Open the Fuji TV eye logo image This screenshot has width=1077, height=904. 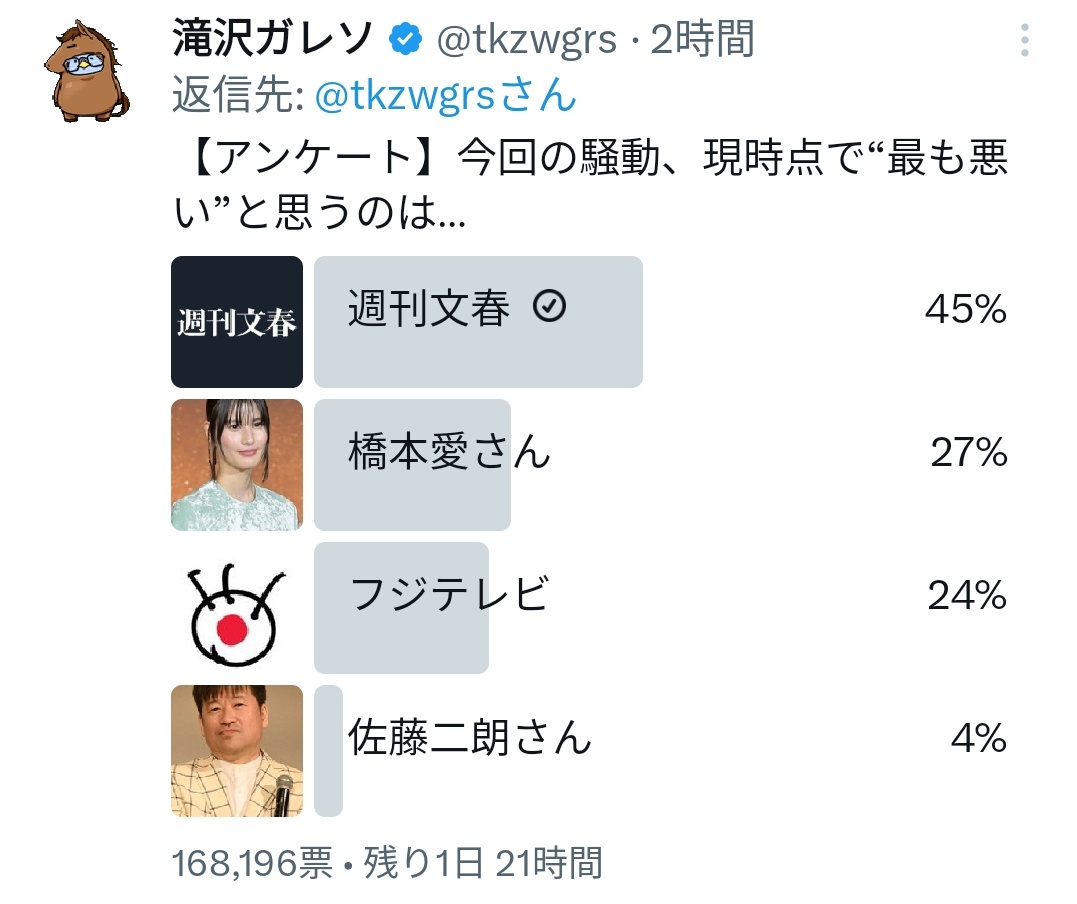point(237,608)
